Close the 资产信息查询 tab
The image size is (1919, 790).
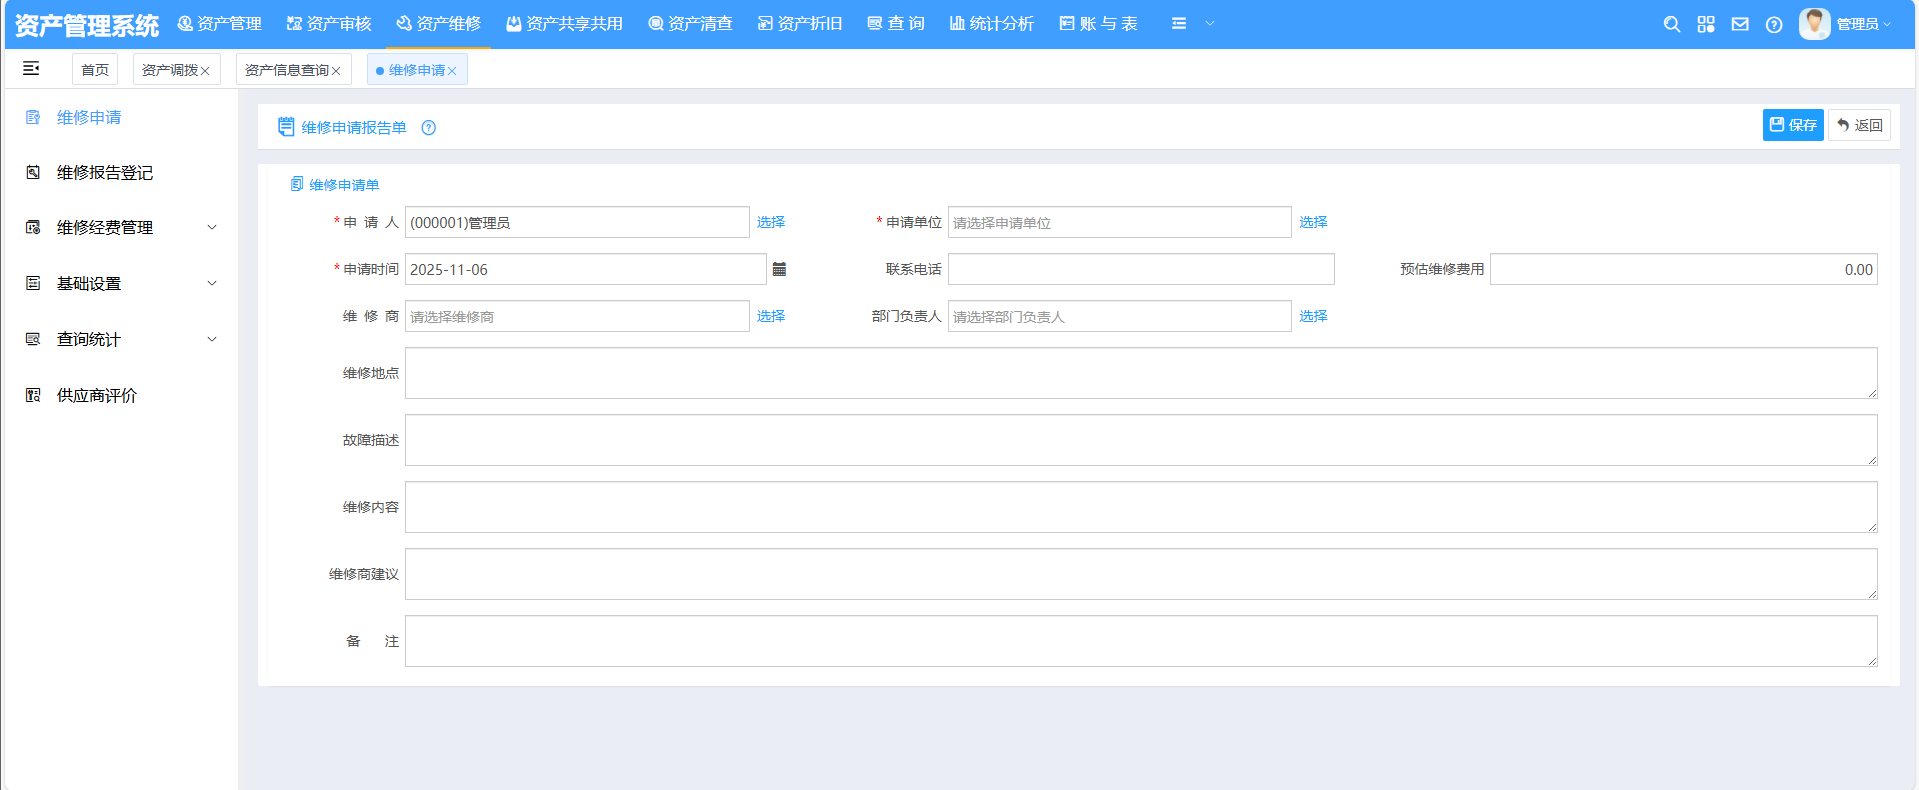[x=336, y=71]
